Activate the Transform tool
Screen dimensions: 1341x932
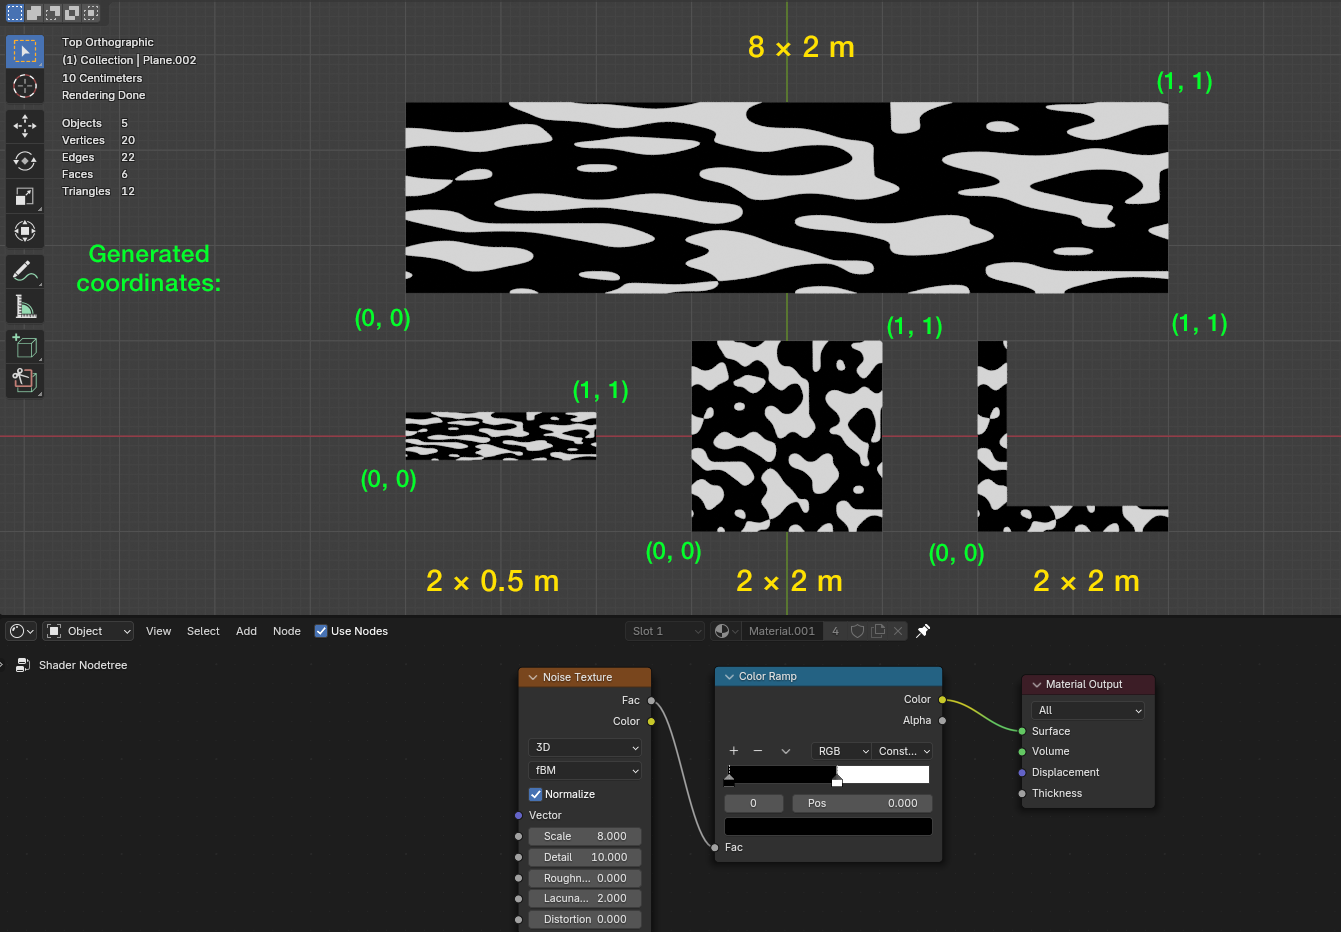tap(25, 231)
